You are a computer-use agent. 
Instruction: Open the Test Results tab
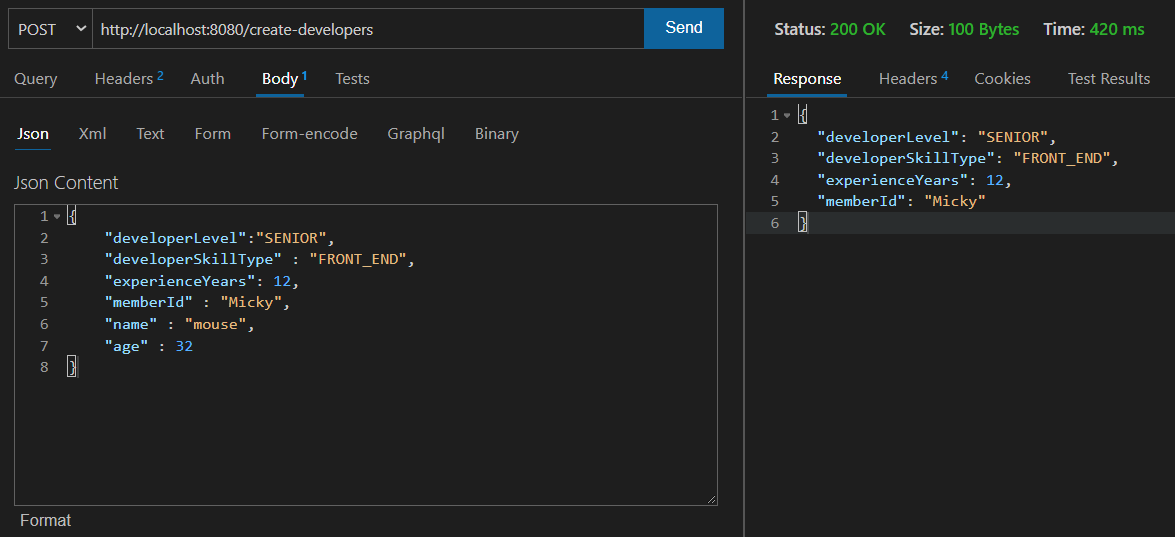click(x=1108, y=79)
